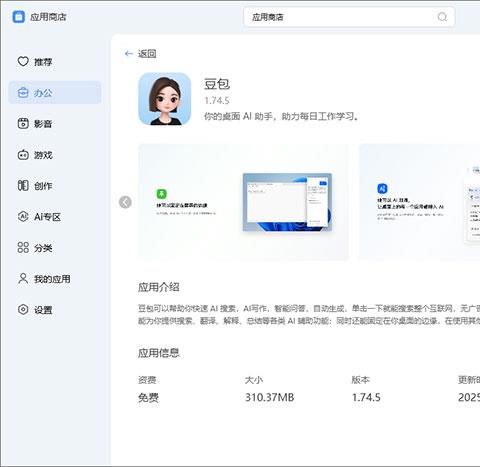Go back via the 返回 link

tap(147, 53)
